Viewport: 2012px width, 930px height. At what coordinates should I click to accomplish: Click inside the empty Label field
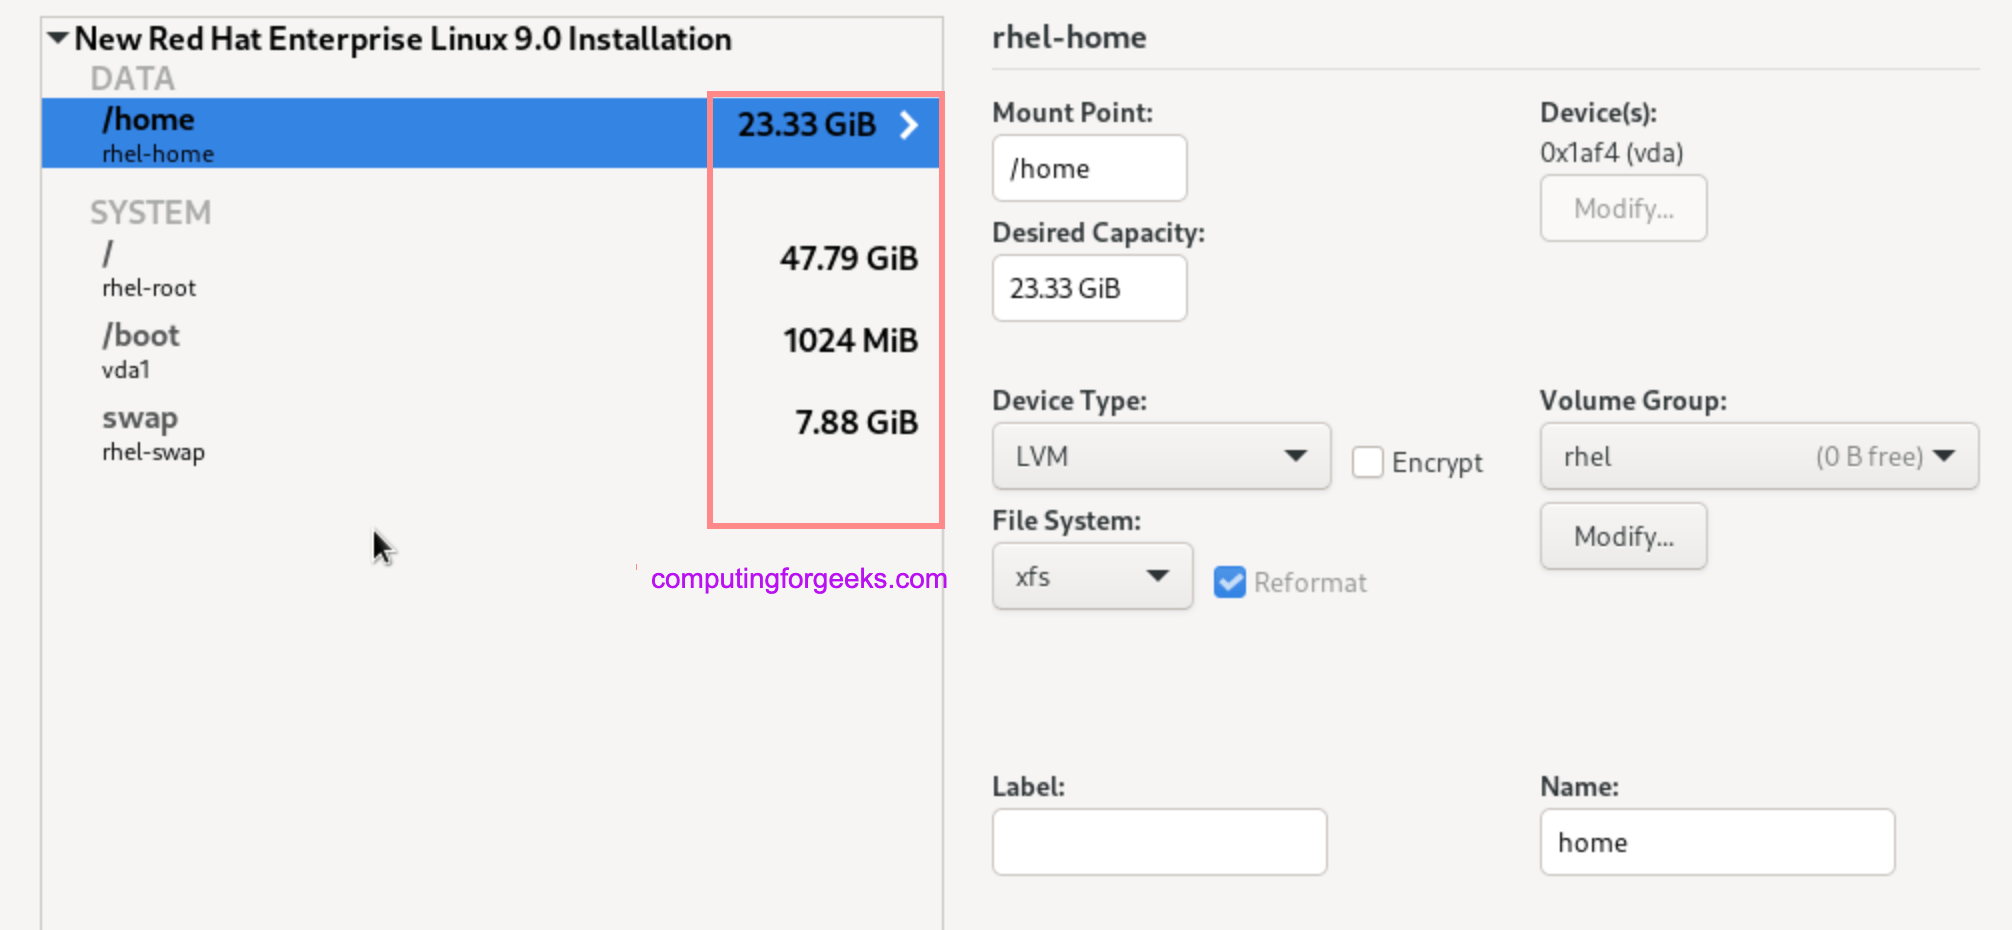pyautogui.click(x=1158, y=841)
